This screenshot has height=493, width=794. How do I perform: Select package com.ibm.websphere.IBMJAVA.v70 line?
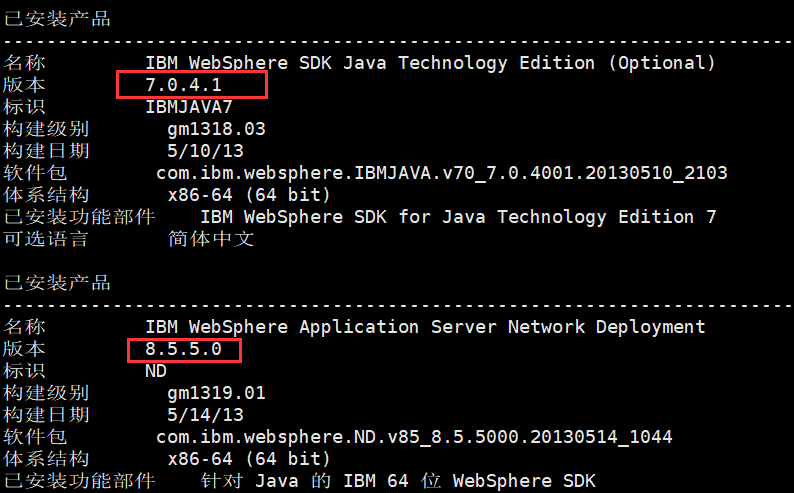(442, 173)
